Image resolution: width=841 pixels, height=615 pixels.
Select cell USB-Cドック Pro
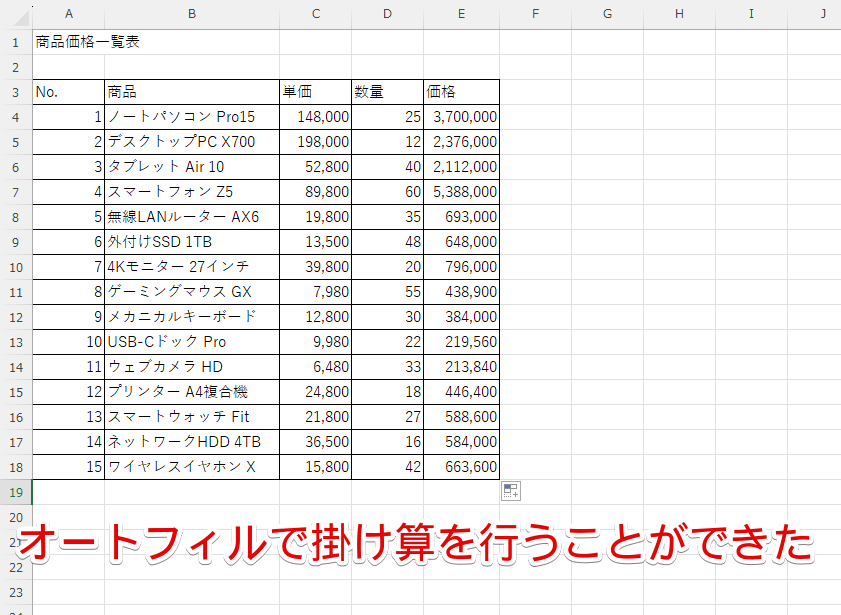(192, 342)
